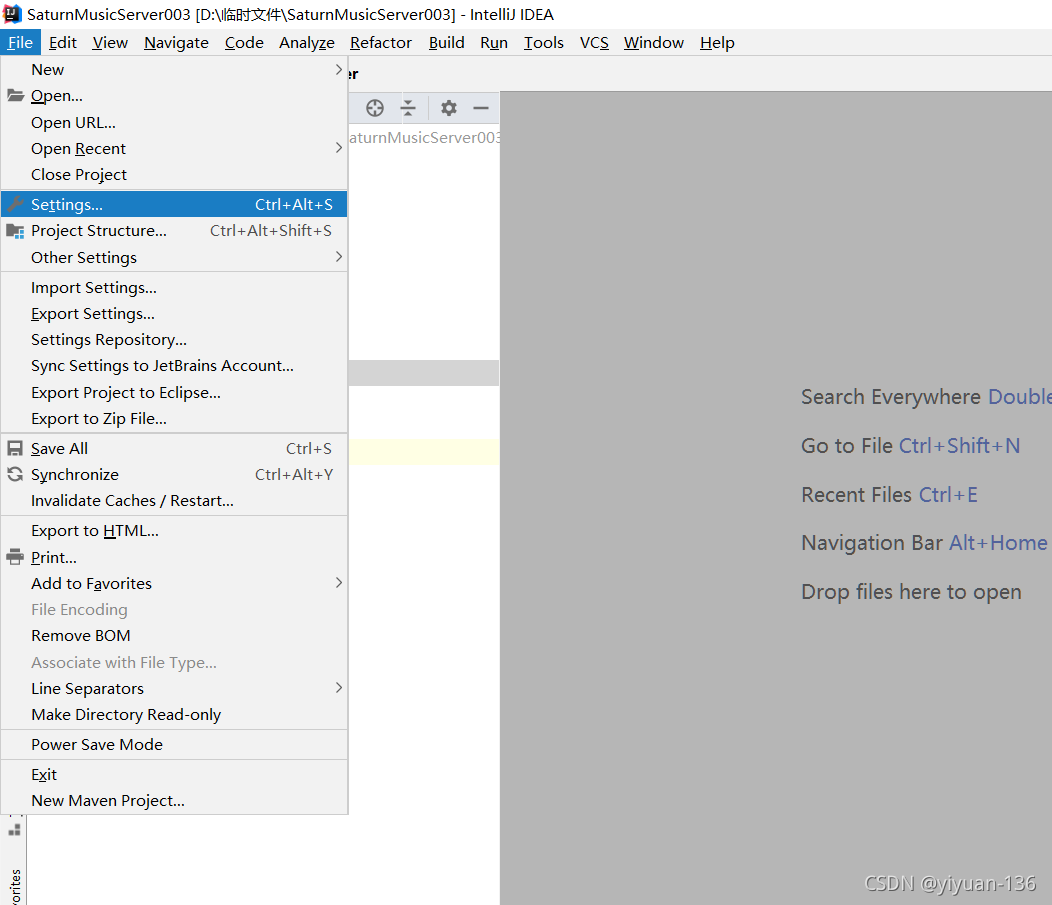Viewport: 1052px width, 905px height.
Task: Choose Export Project to Eclipse...
Action: click(x=174, y=392)
